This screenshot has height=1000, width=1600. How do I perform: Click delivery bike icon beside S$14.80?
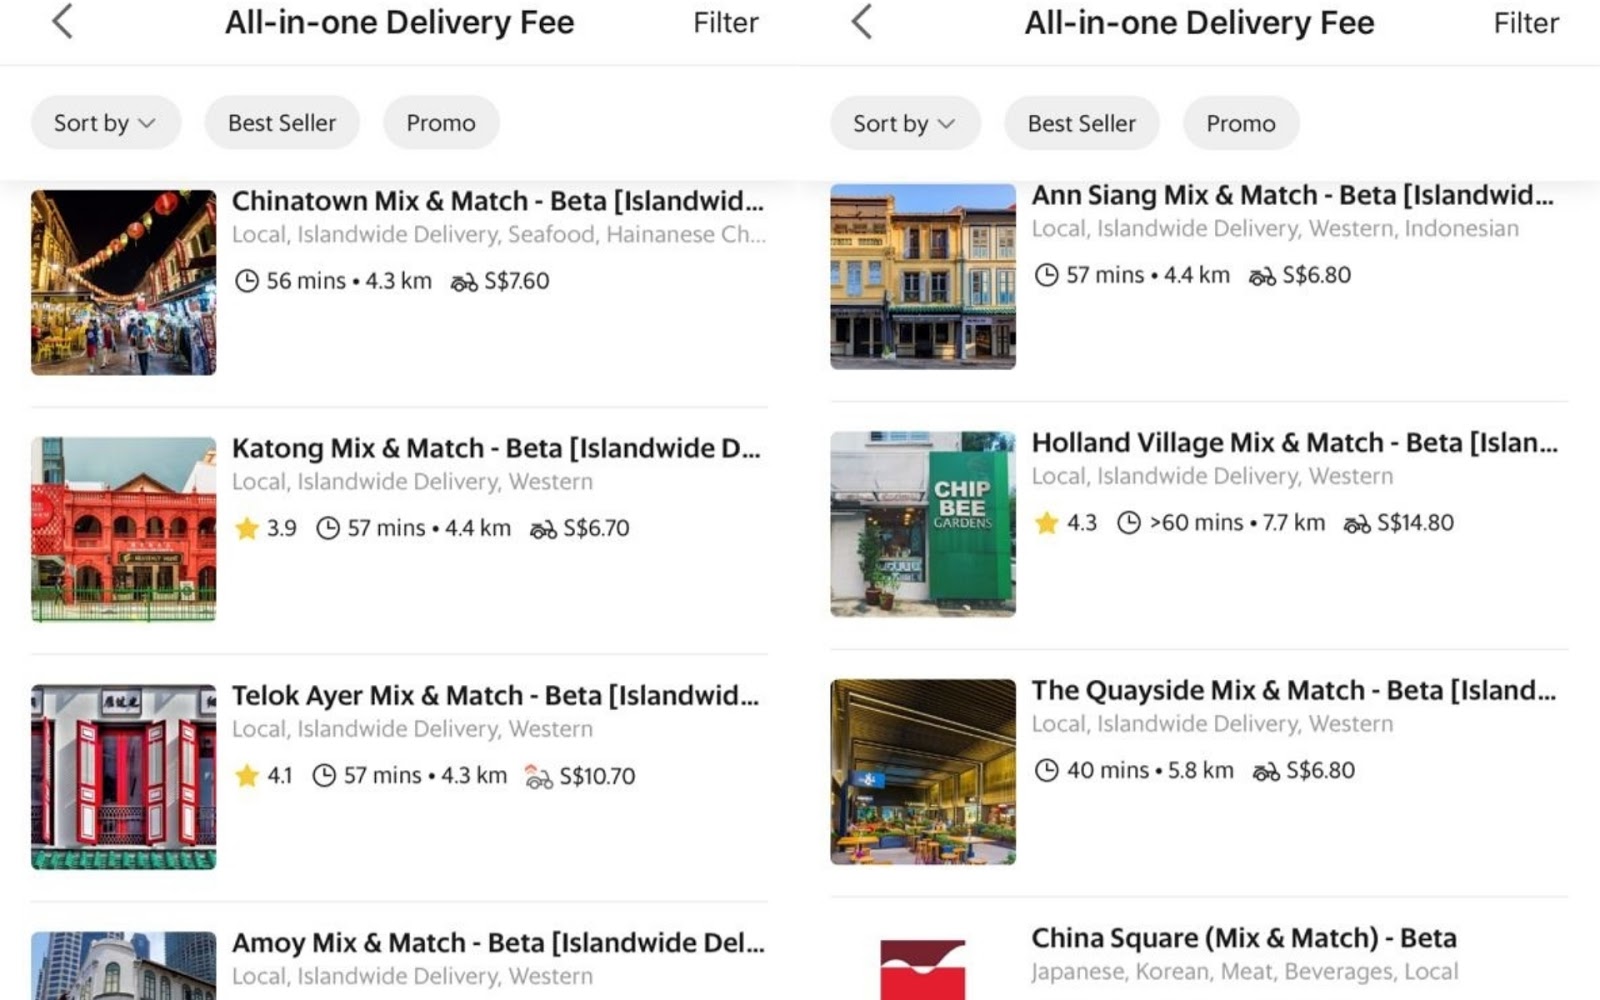(x=1357, y=523)
